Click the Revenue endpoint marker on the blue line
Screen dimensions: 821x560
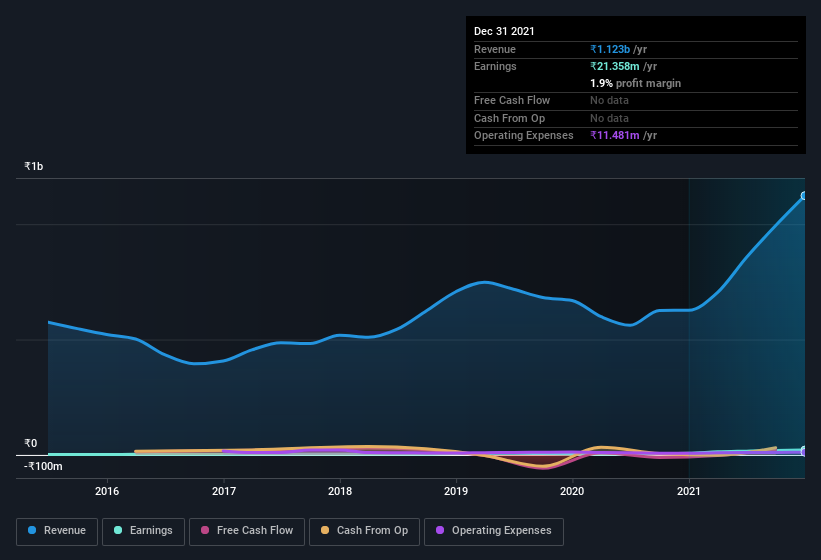pos(804,196)
